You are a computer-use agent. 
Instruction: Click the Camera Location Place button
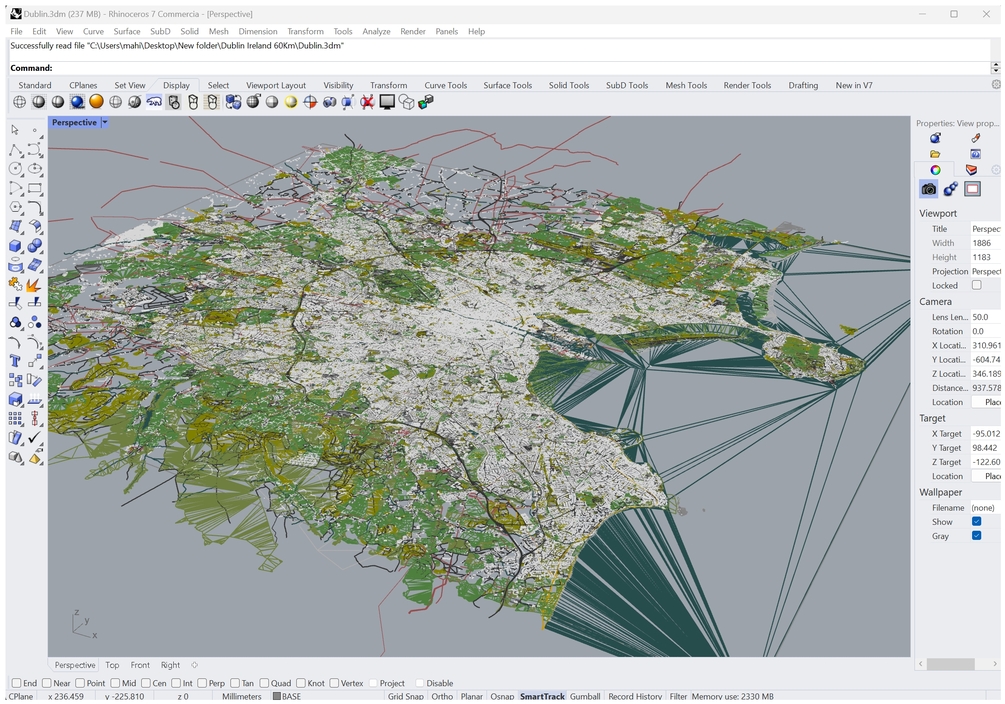click(x=990, y=402)
